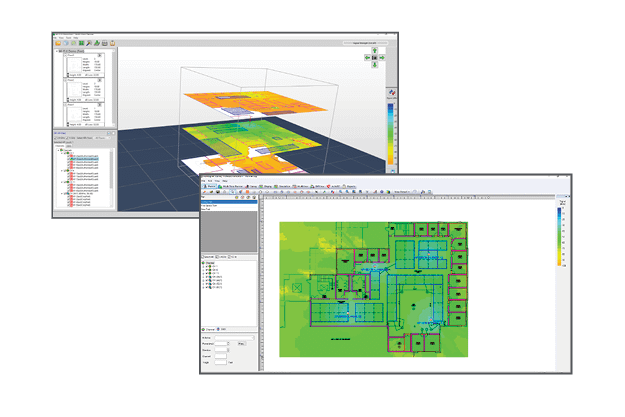The image size is (625, 417).
Task: Click the first toolbar icon in 3D viewer
Action: [58, 45]
